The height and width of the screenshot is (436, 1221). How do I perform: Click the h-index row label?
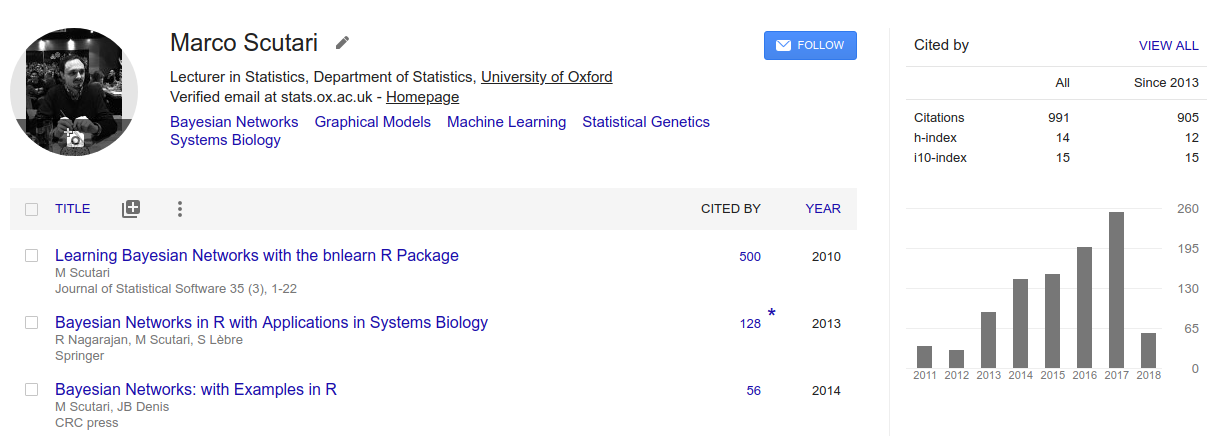click(x=933, y=138)
